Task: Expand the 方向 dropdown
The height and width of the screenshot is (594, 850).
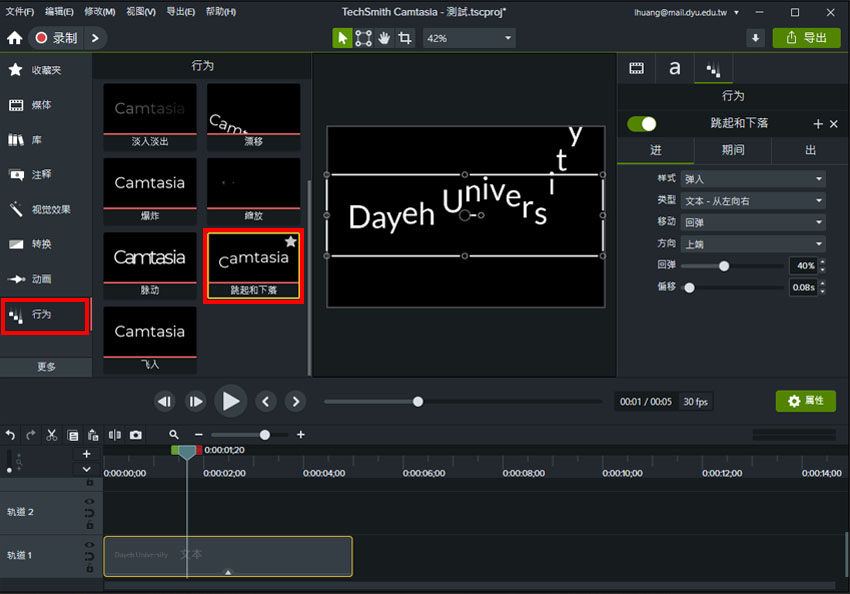Action: (753, 244)
